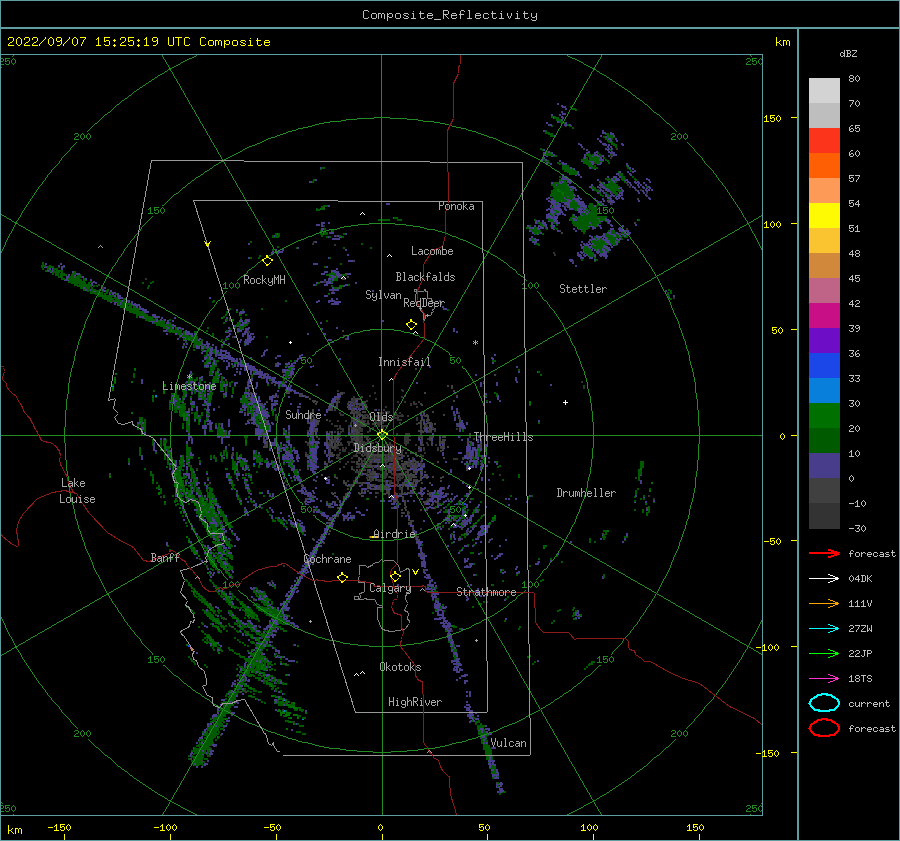This screenshot has height=841, width=900.
Task: Click the 04DK legend label
Action: pyautogui.click(x=860, y=578)
